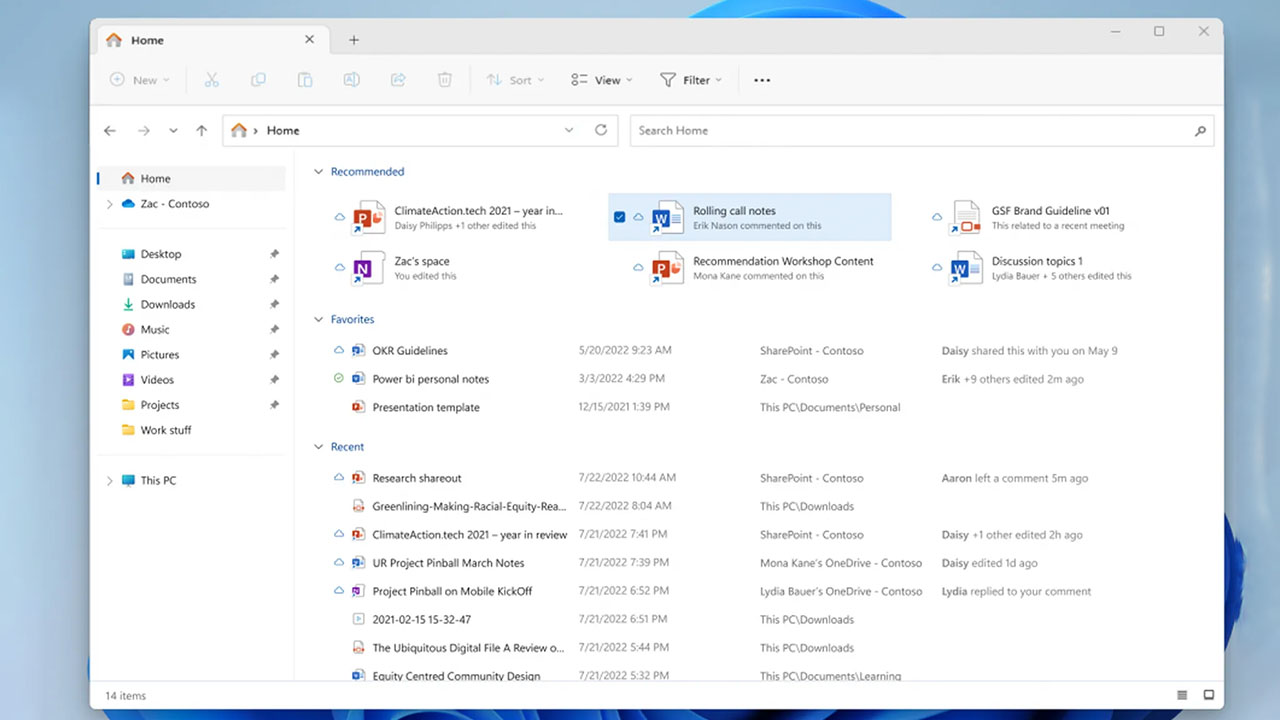Open the See more ellipsis menu

(762, 80)
